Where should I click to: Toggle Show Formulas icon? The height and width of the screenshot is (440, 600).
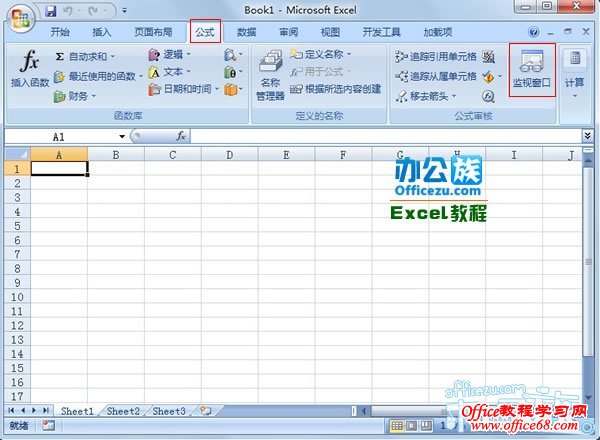click(x=488, y=57)
